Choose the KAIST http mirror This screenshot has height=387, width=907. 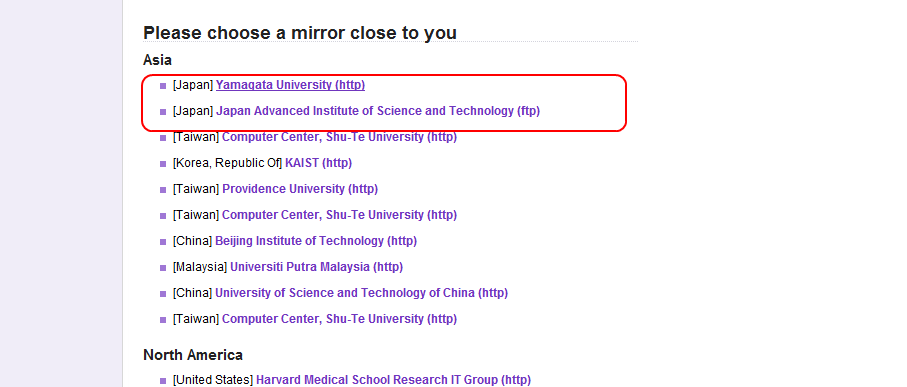point(318,163)
